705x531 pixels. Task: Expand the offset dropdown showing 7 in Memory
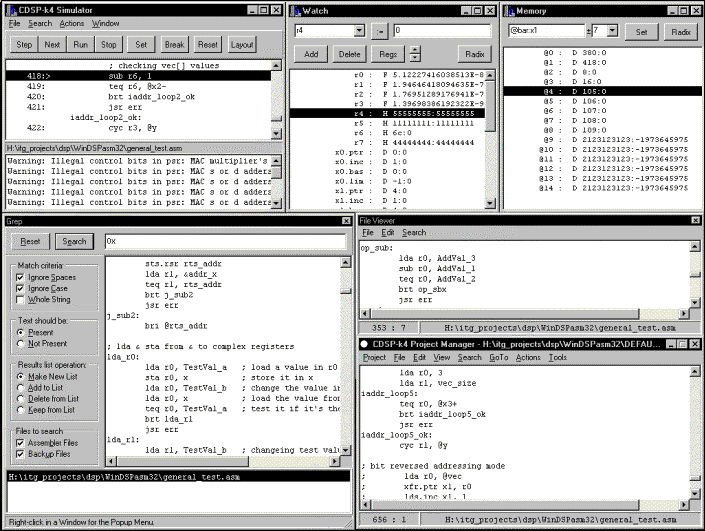coord(612,31)
